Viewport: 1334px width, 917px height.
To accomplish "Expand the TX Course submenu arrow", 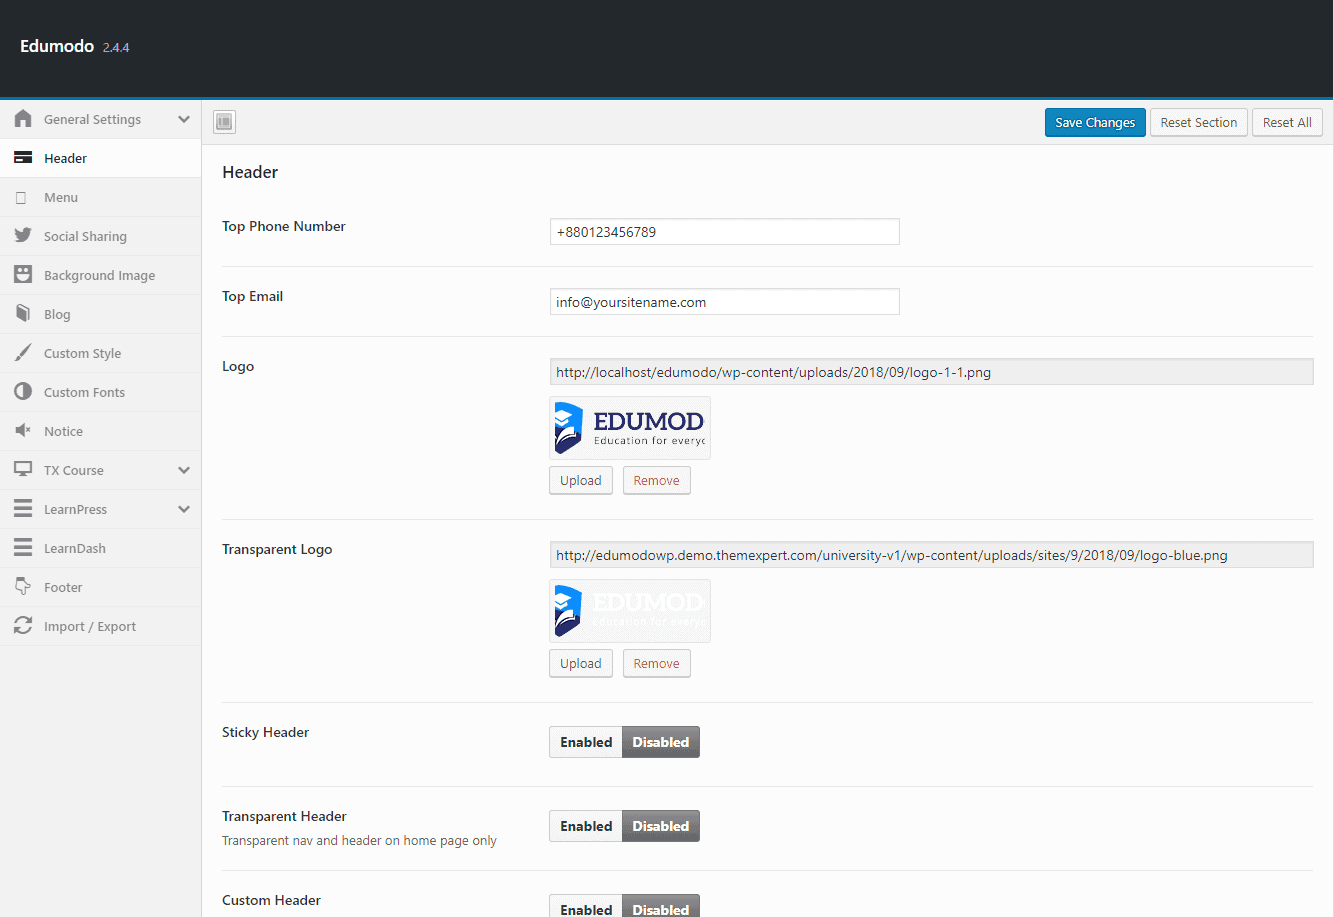I will 184,470.
